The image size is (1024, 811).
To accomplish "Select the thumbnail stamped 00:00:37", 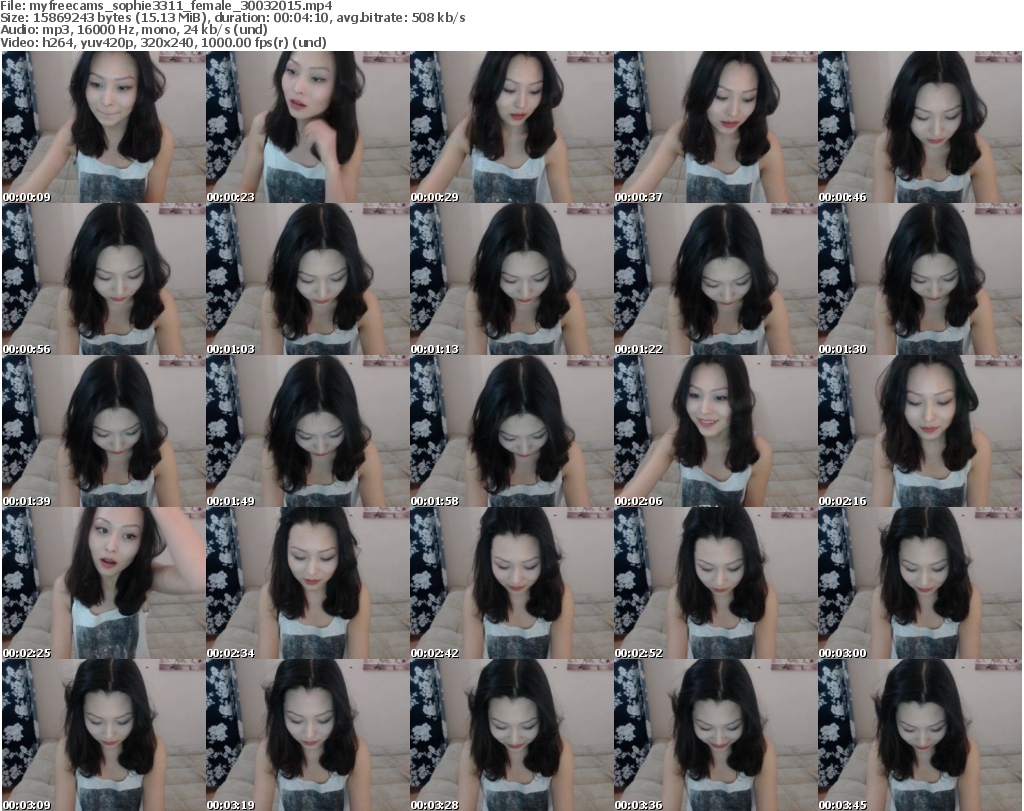I will (716, 127).
